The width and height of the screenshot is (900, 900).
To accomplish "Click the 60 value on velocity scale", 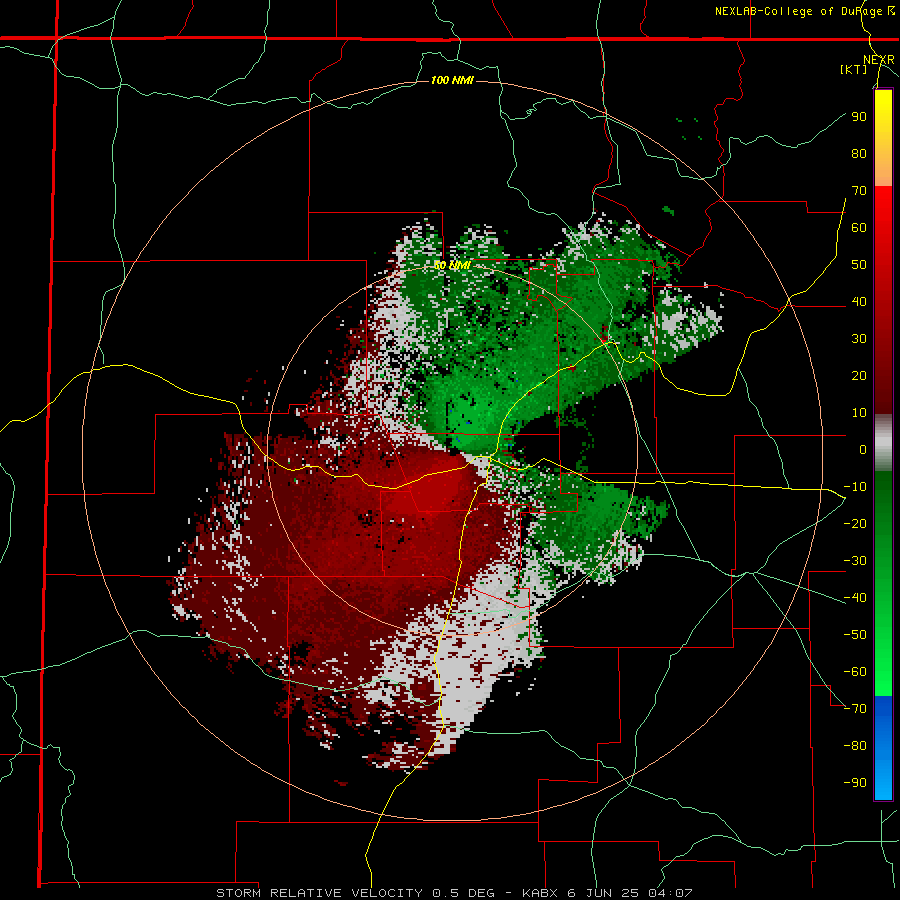I will click(859, 227).
